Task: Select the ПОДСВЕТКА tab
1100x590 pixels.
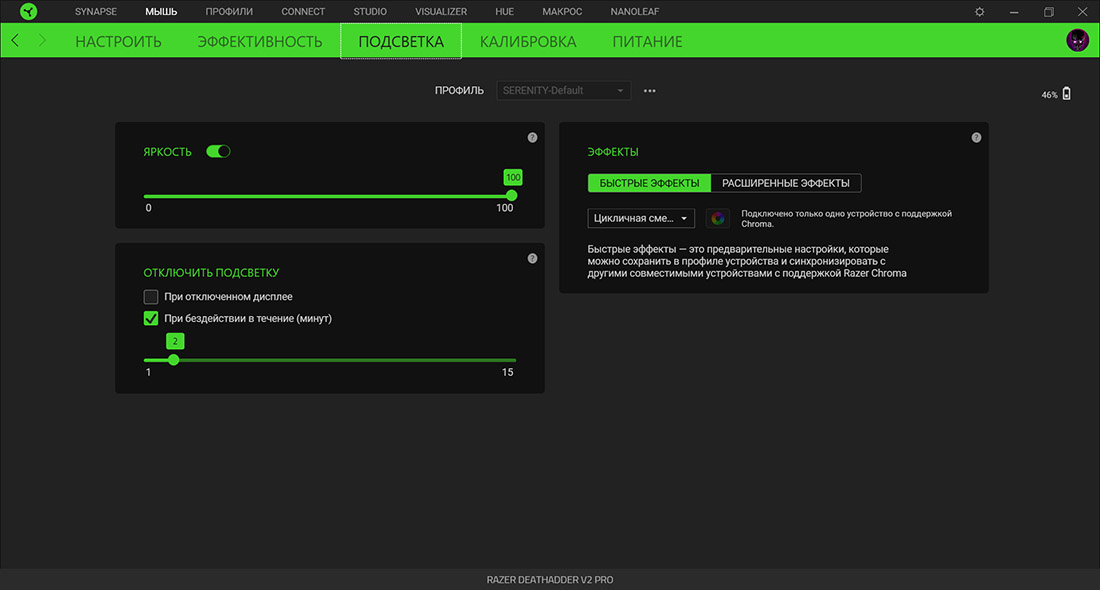Action: click(401, 41)
